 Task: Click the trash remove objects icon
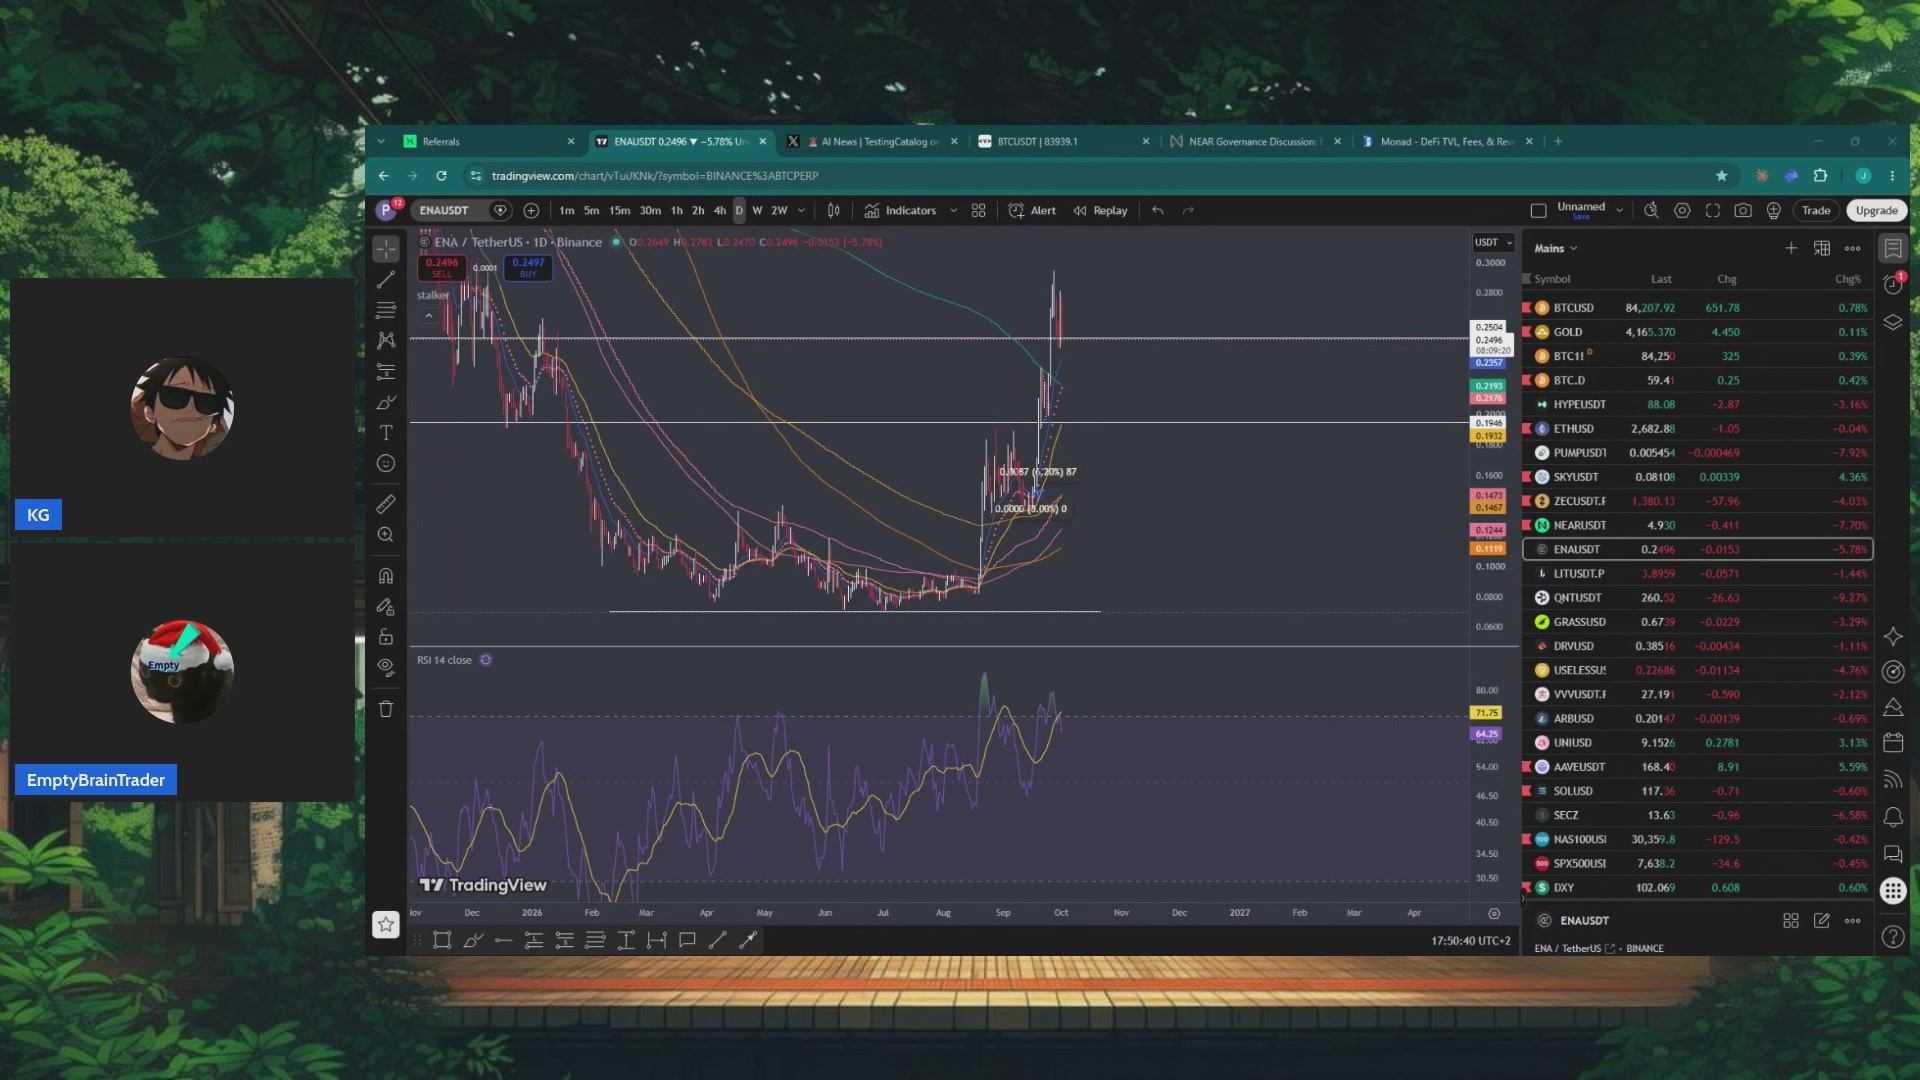[386, 709]
